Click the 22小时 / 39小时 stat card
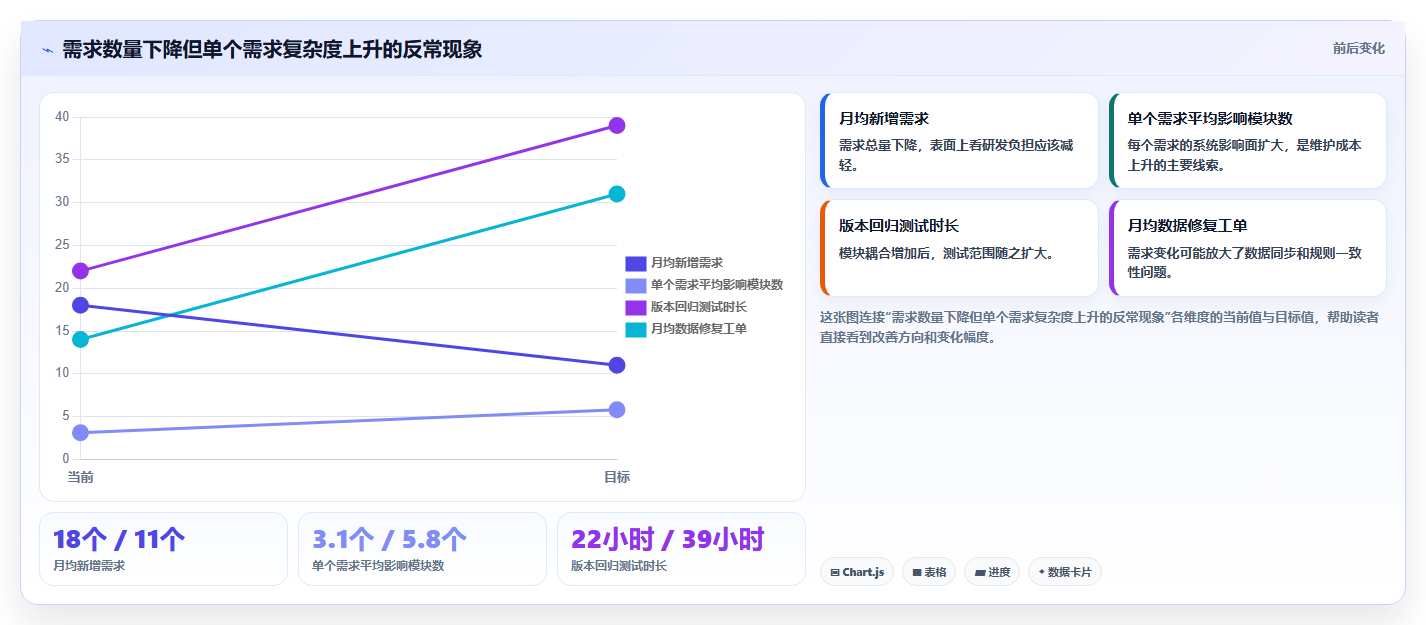The image size is (1426, 625). [x=681, y=549]
